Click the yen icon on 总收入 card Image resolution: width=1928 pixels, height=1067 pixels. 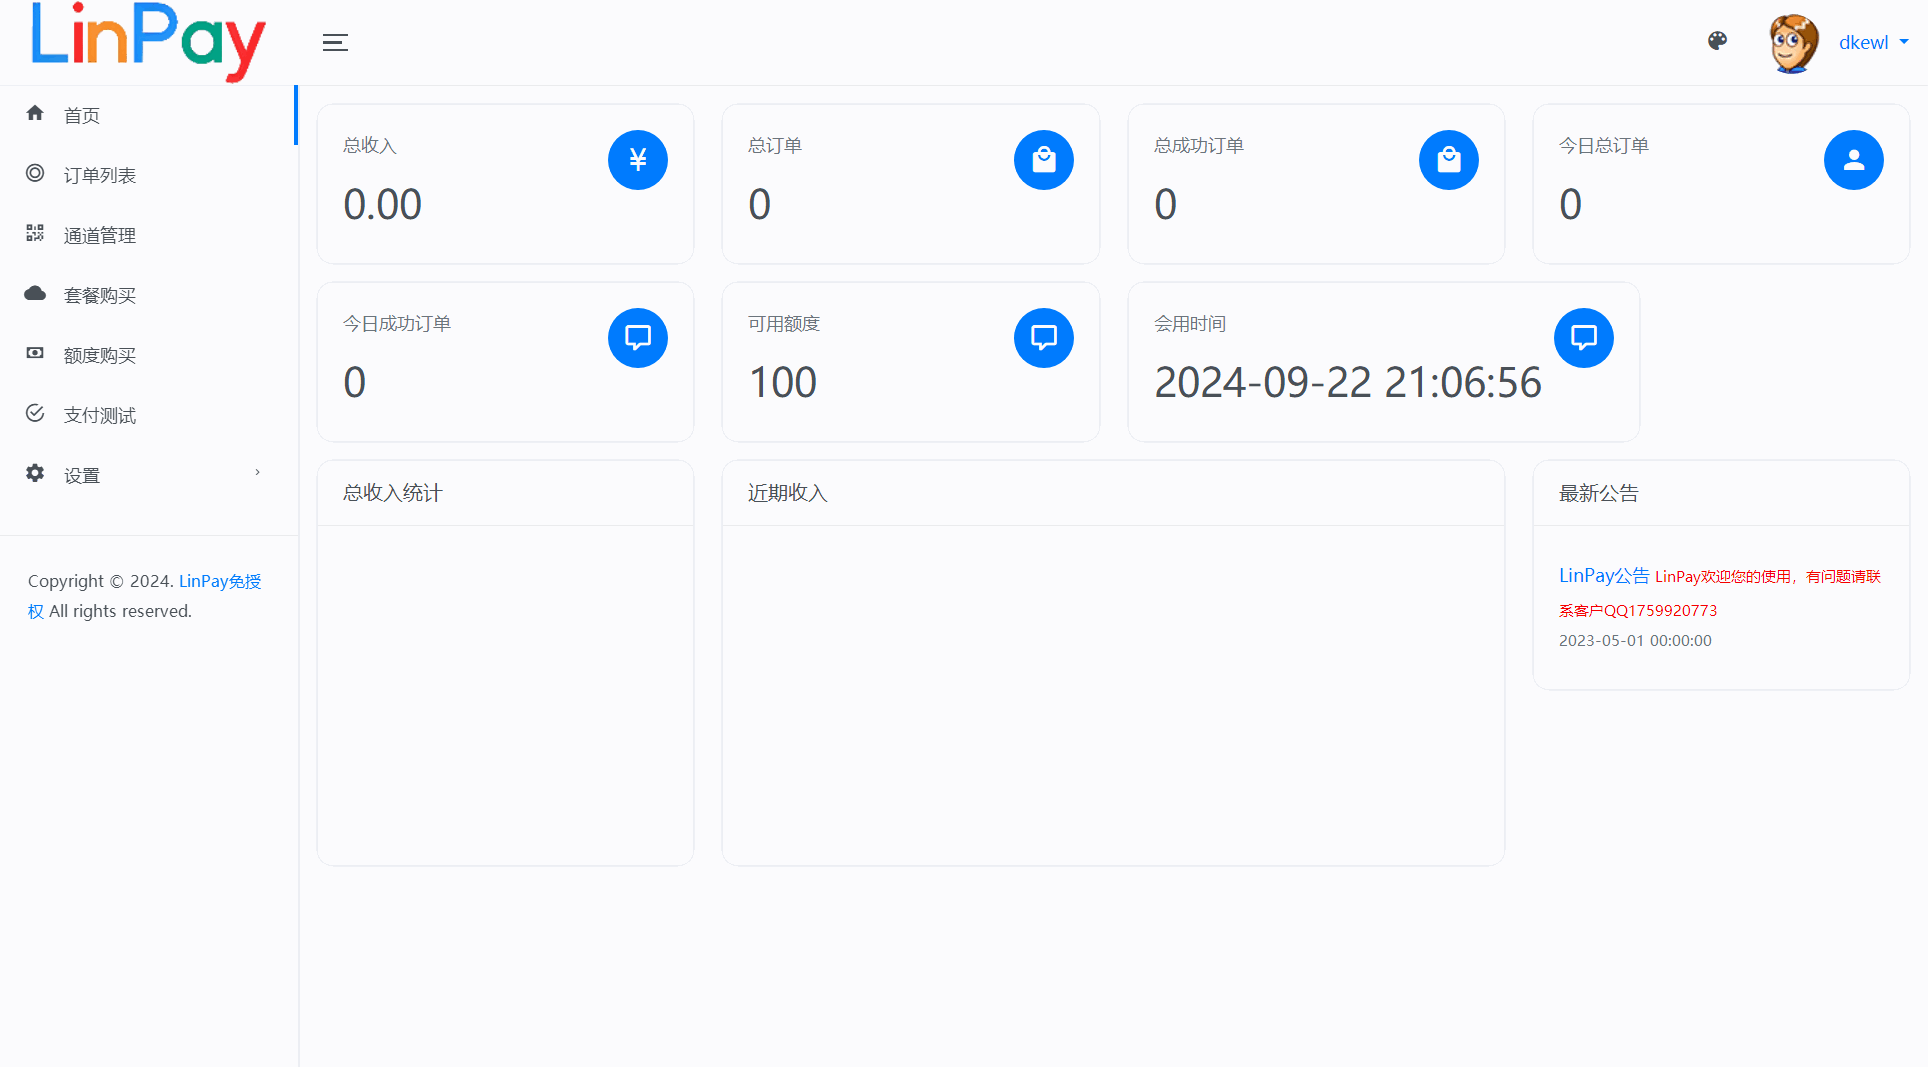tap(638, 160)
